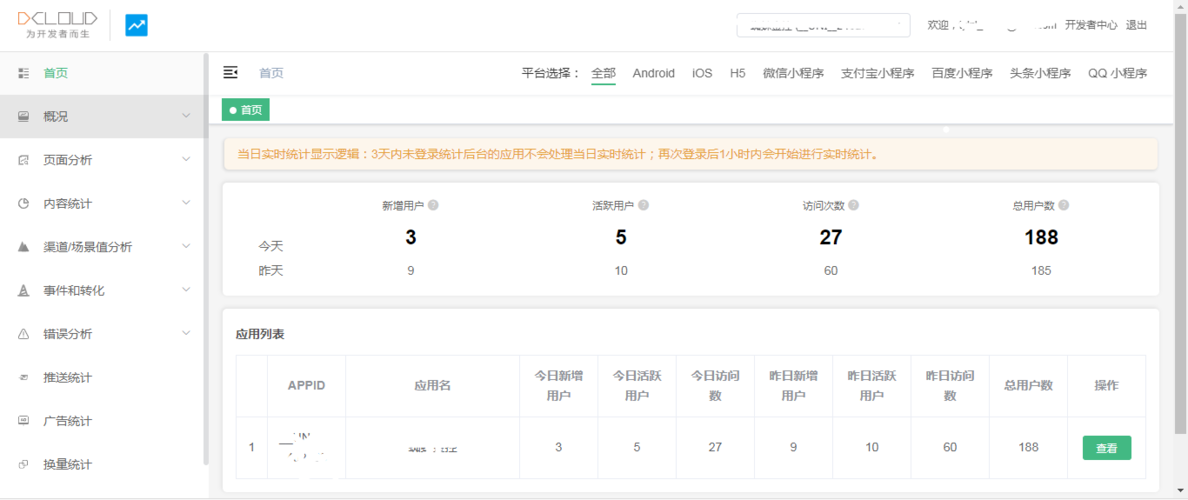Open 广告统计 from the sidebar
This screenshot has height=500, width=1188.
(67, 421)
